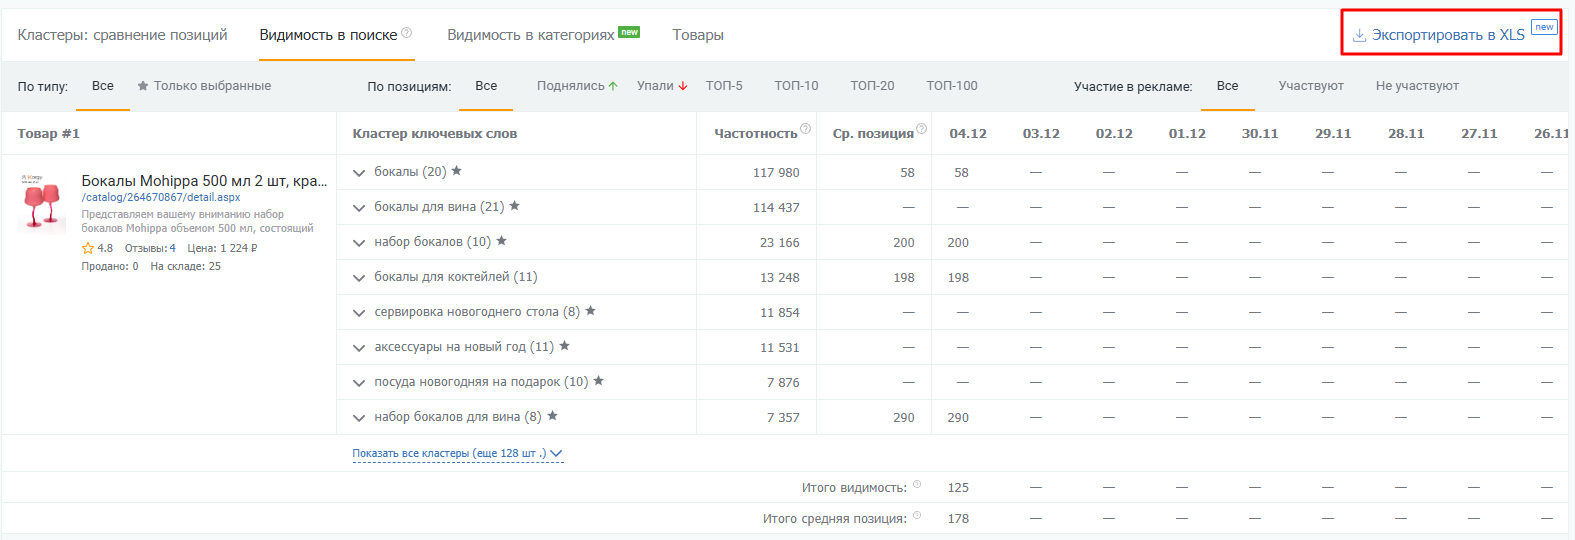The height and width of the screenshot is (540, 1575).
Task: Switch to Видимость в поиске tab
Action: (x=328, y=35)
